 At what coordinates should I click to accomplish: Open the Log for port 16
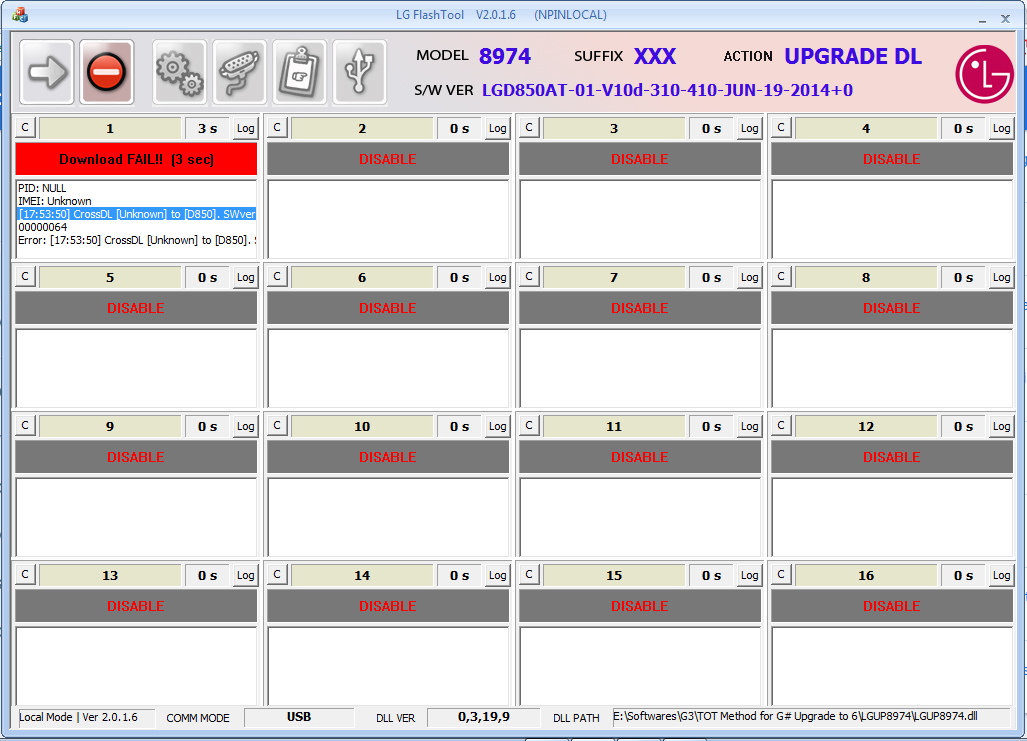coord(1001,575)
